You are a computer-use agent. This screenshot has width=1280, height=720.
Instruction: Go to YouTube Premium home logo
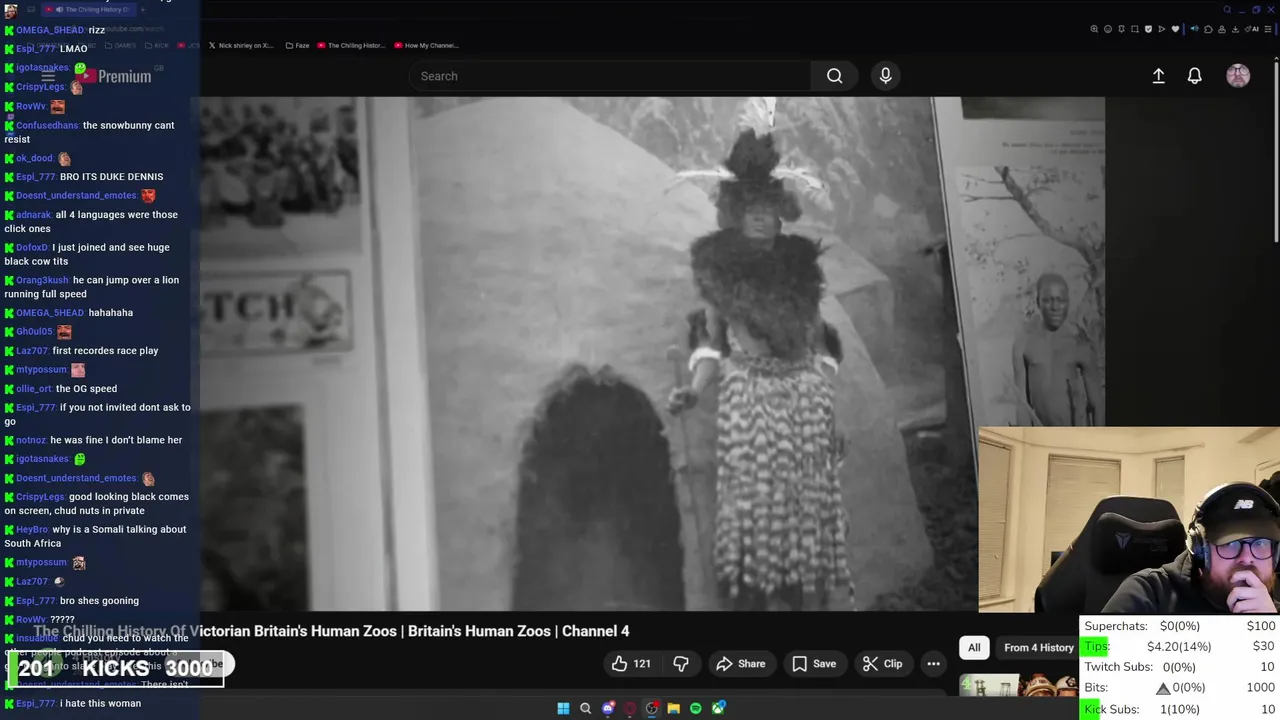coord(114,76)
